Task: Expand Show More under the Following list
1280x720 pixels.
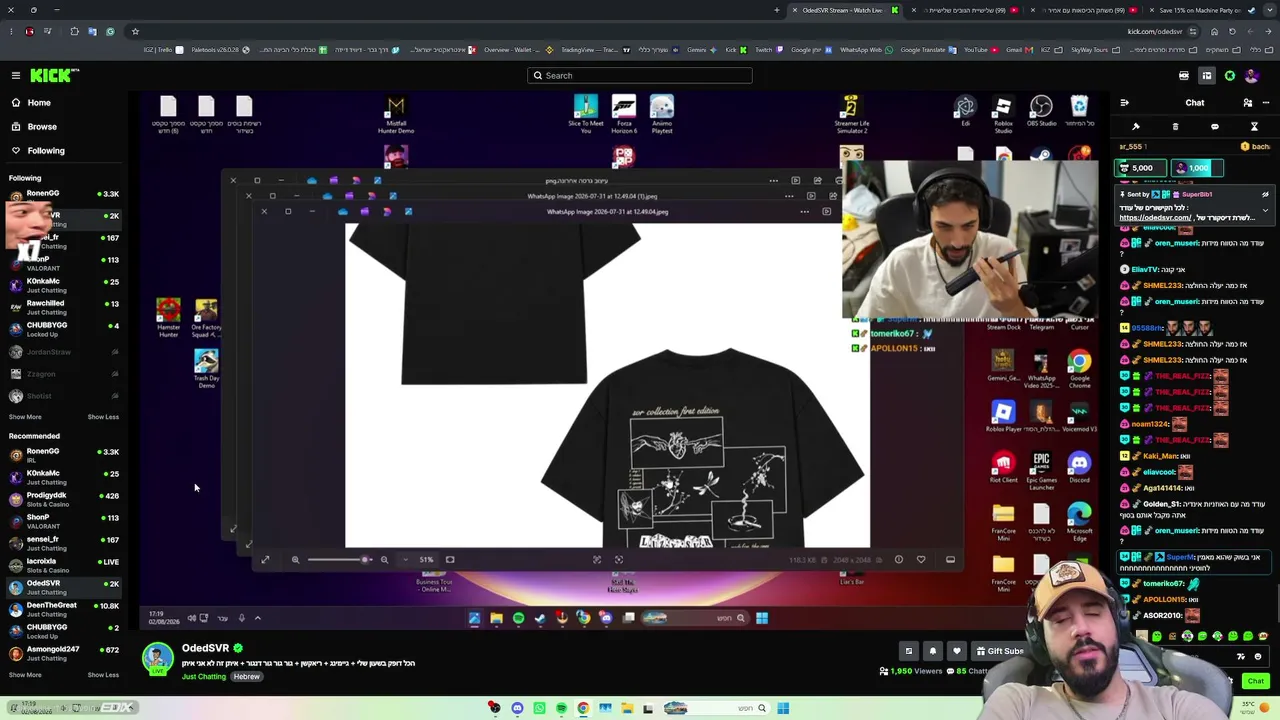Action: [25, 417]
